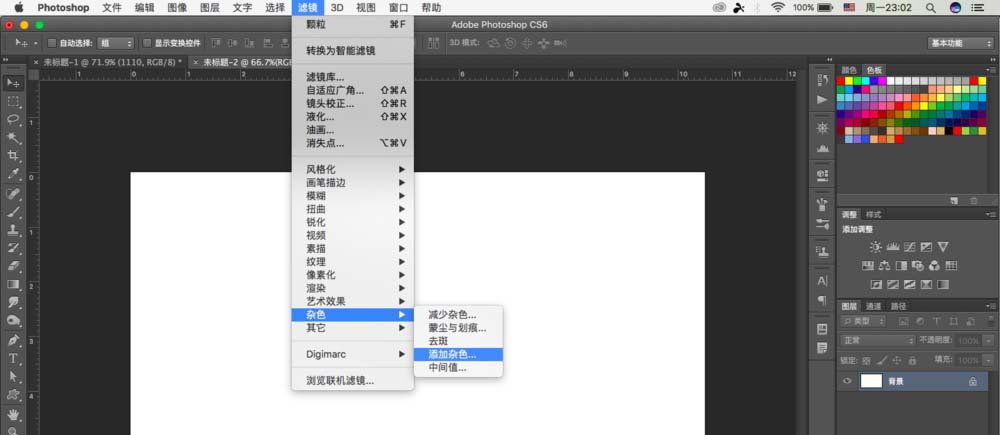Select the Horizontal Type tool

tap(13, 358)
